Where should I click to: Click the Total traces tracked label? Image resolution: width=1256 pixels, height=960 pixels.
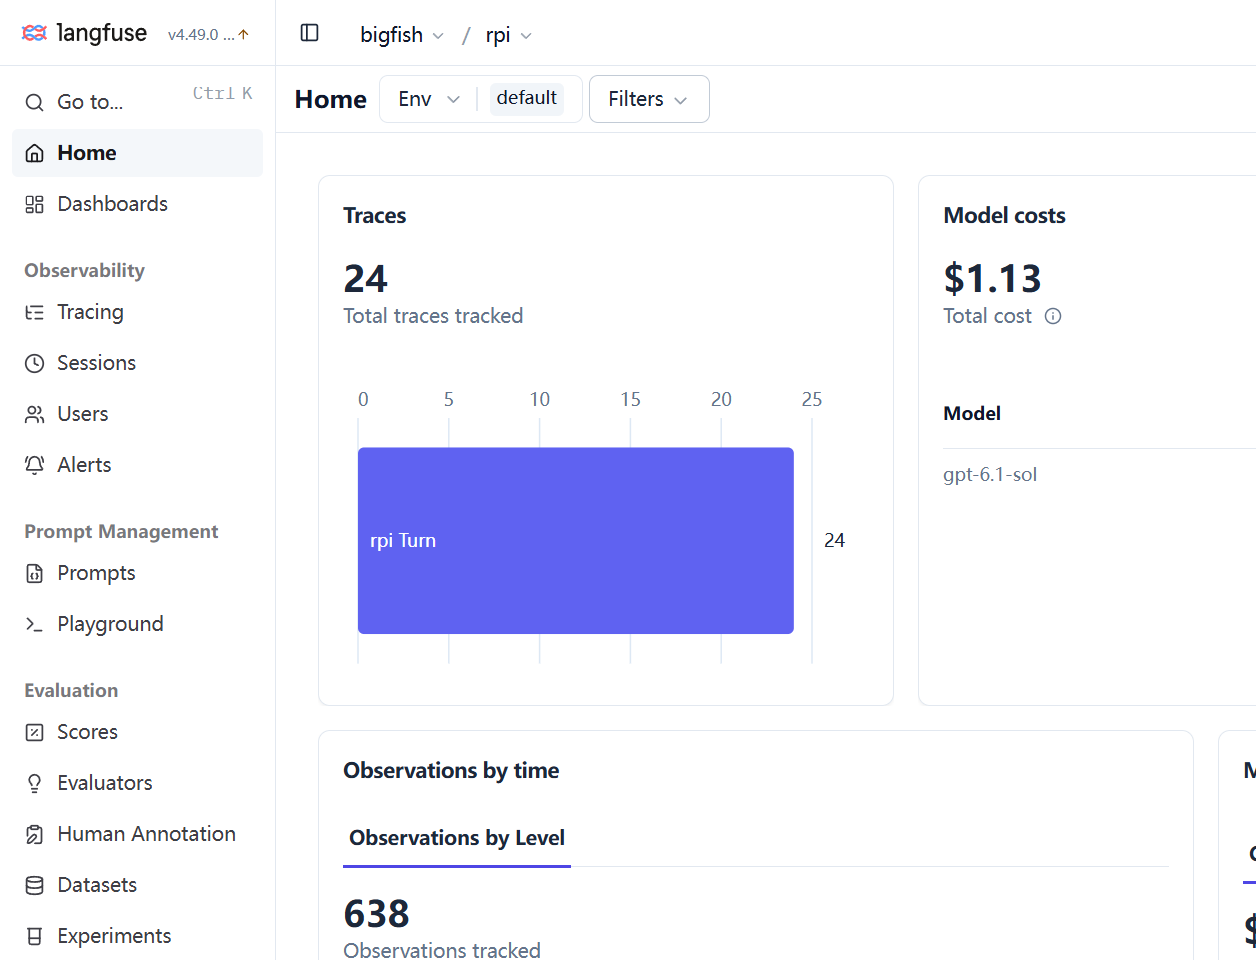point(433,316)
